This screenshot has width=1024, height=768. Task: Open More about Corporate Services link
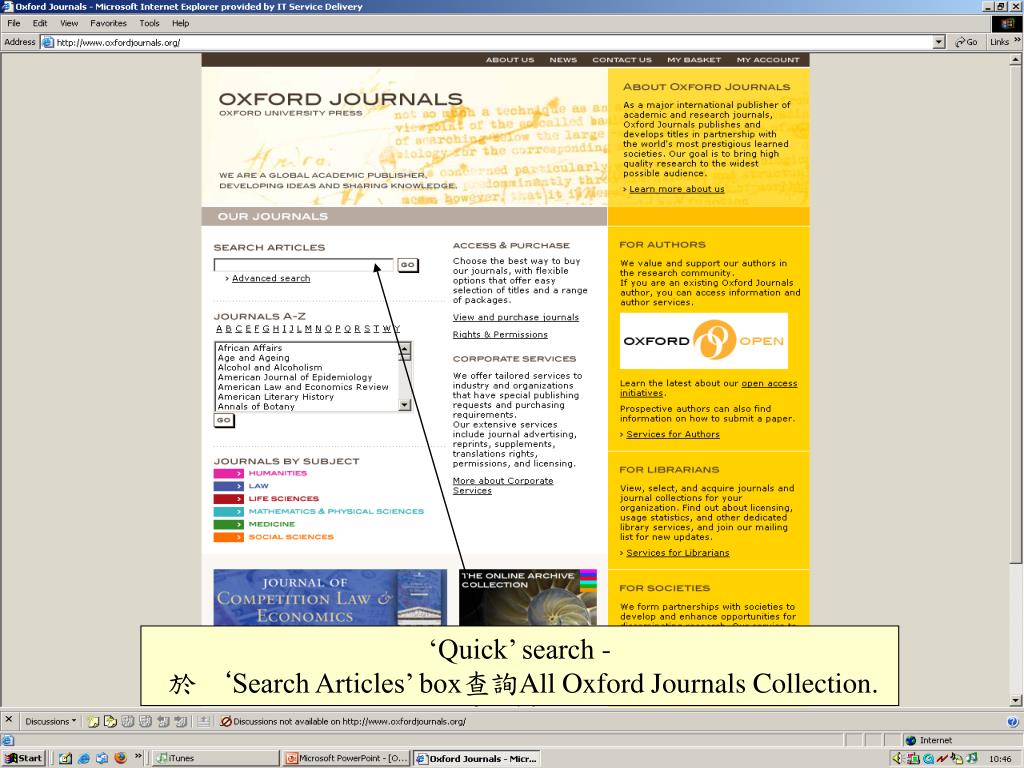click(503, 485)
